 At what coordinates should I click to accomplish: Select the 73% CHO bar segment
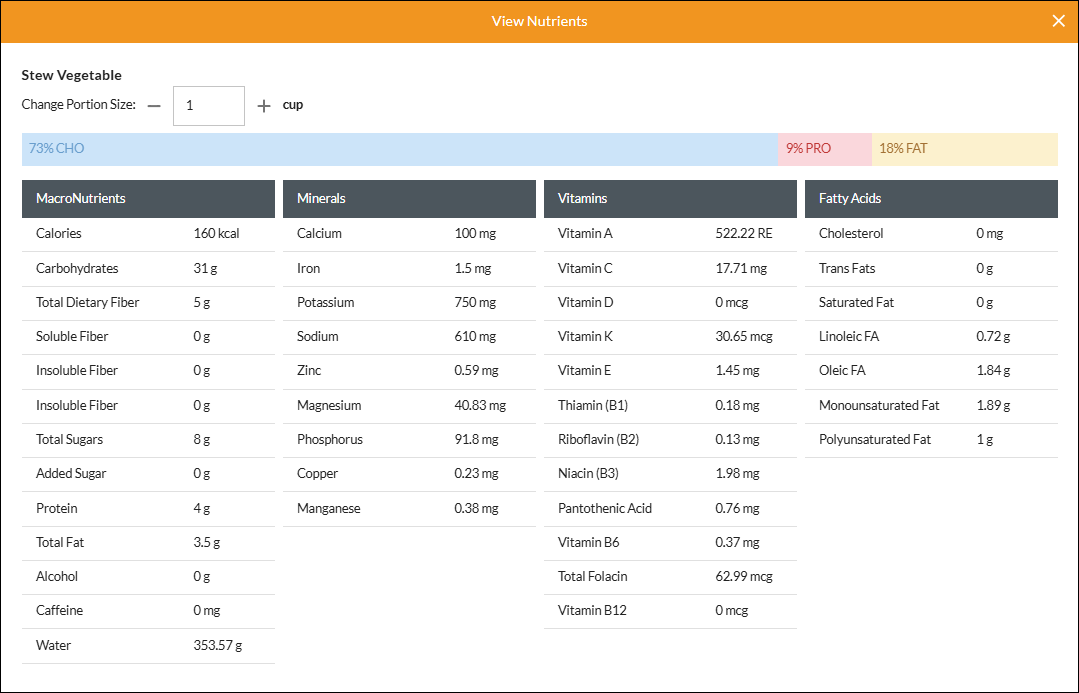coord(400,149)
